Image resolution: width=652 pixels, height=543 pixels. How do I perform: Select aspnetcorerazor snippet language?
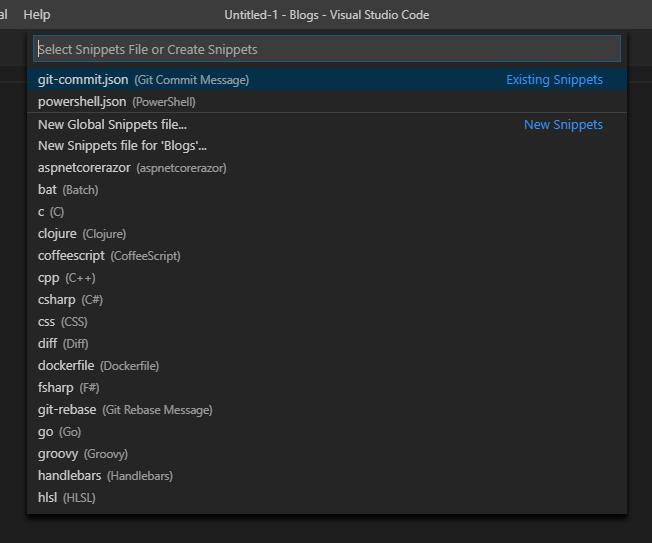pyautogui.click(x=327, y=168)
